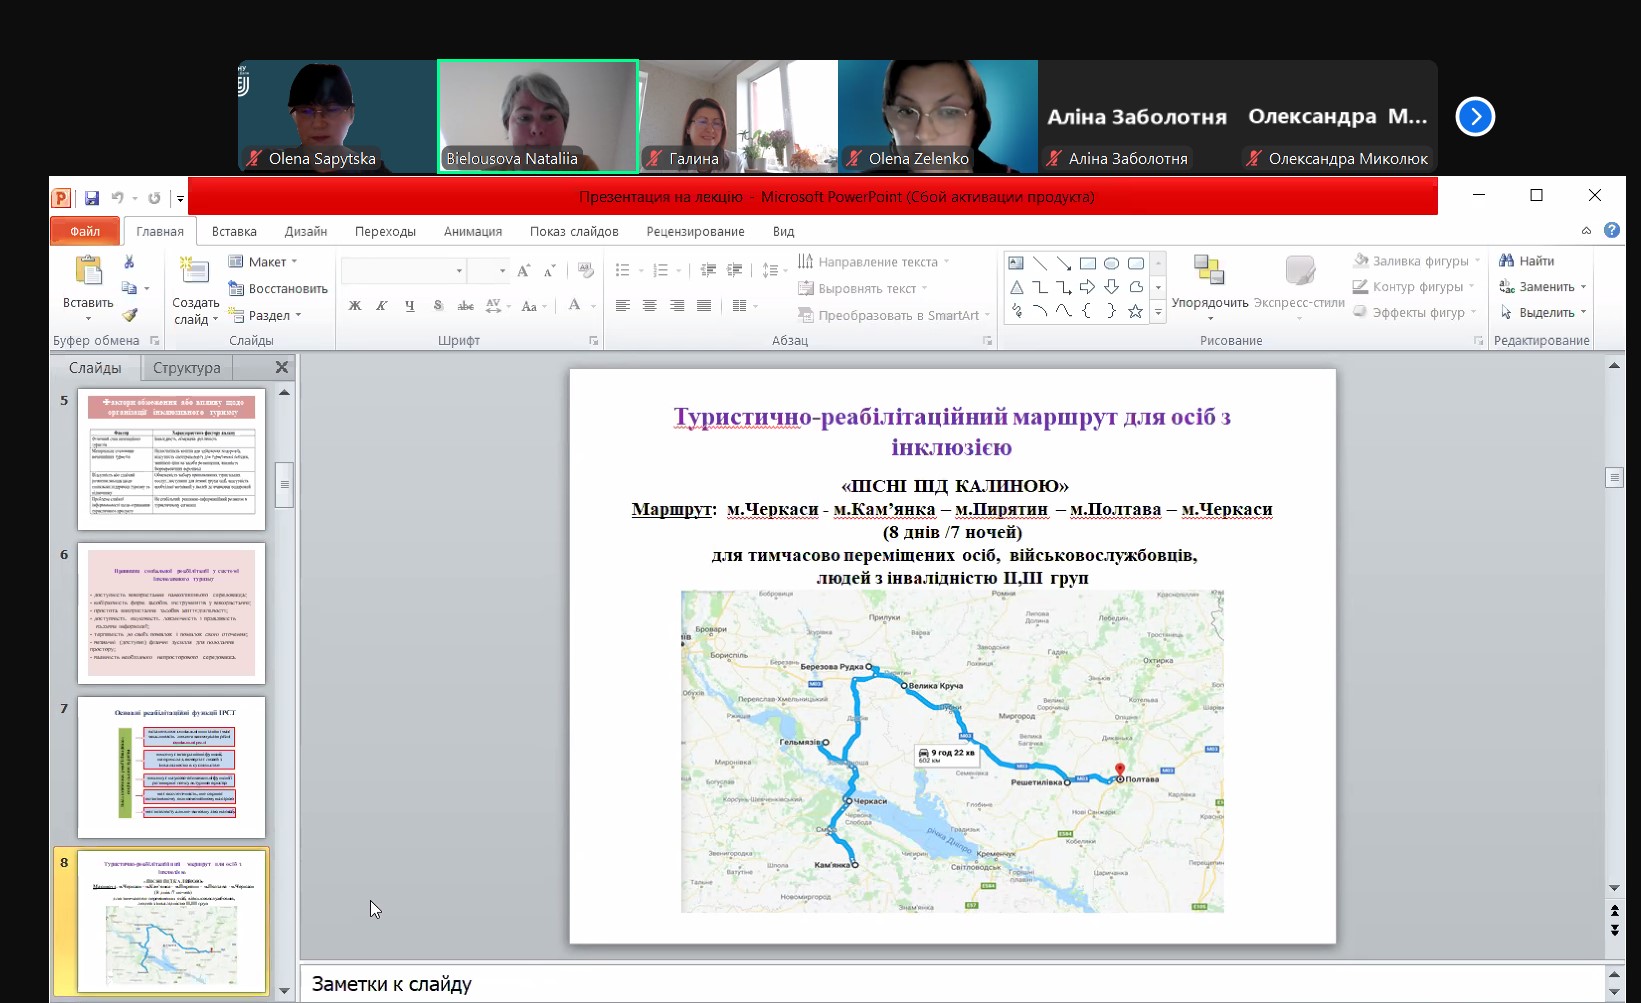This screenshot has width=1641, height=1003.
Task: Click the Вставить paste clipboard icon
Action: pyautogui.click(x=88, y=271)
